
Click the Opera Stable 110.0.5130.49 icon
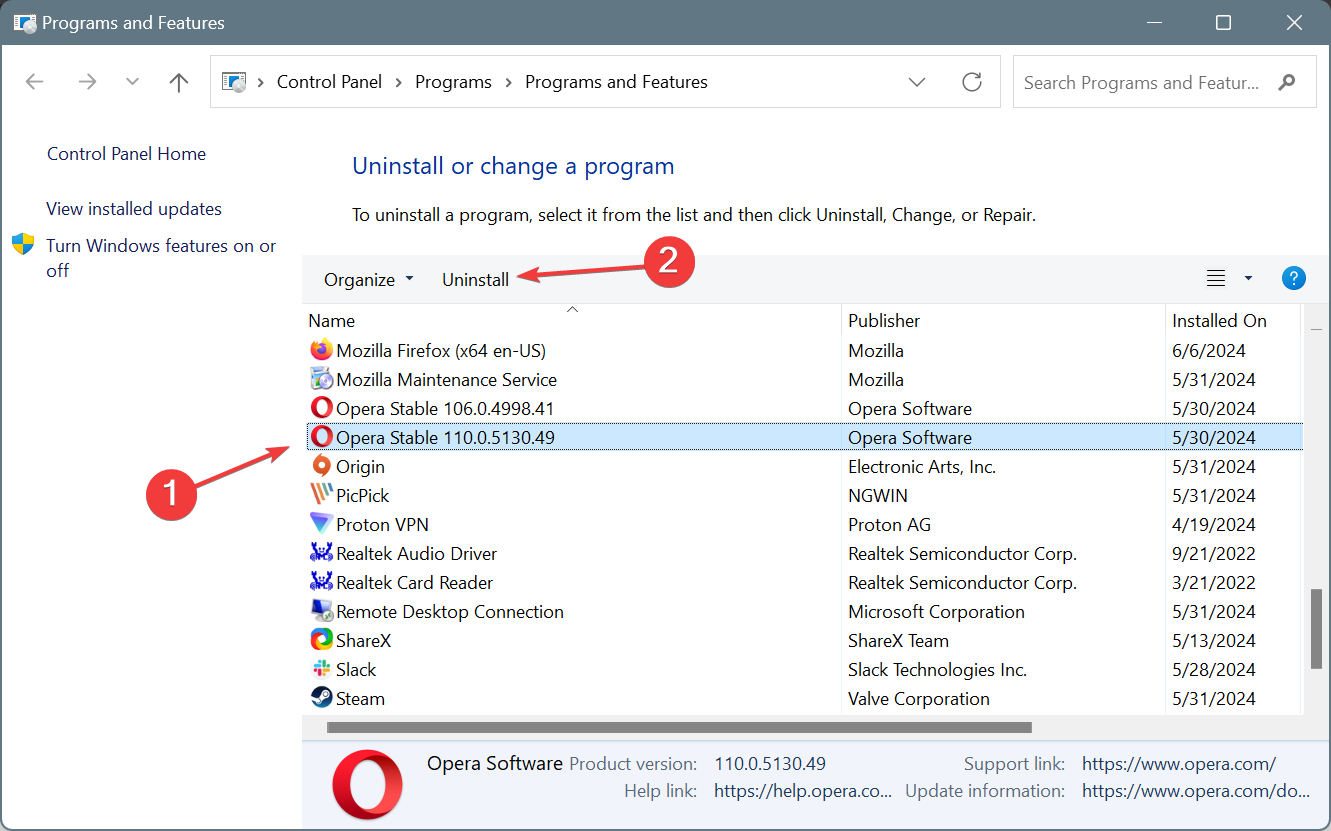321,437
